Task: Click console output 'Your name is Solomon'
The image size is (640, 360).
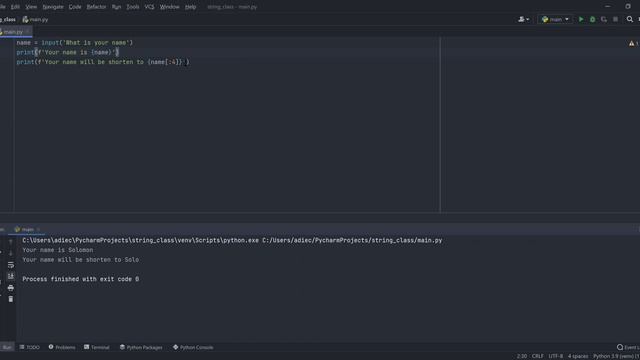Action: 58,250
